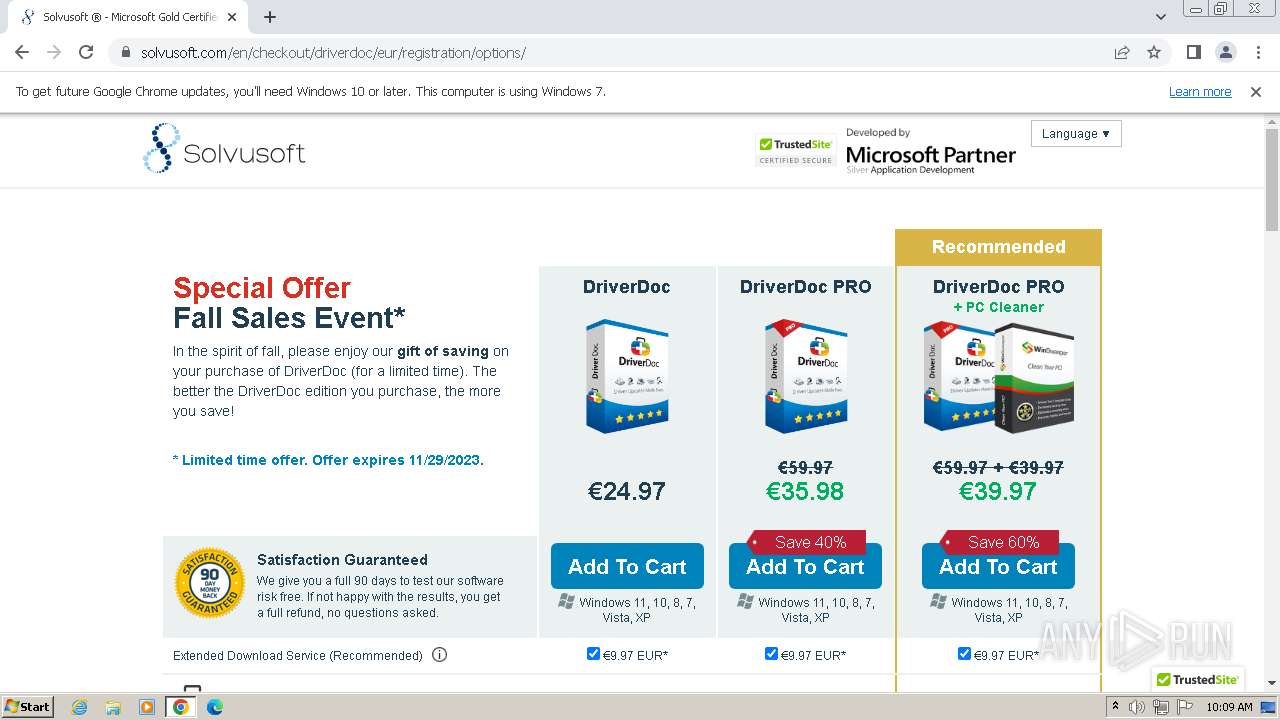Screen dimensions: 1280x720
Task: Expand the Language dropdown
Action: [1075, 134]
